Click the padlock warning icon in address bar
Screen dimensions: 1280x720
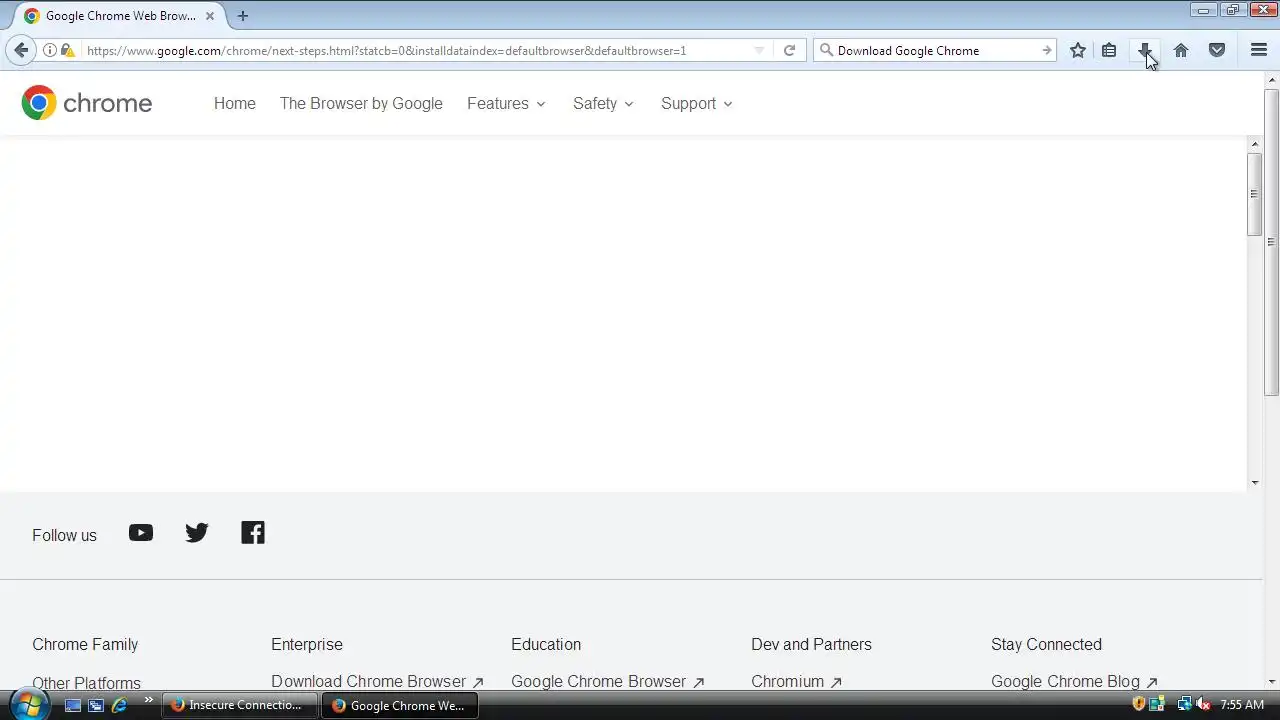pos(67,50)
